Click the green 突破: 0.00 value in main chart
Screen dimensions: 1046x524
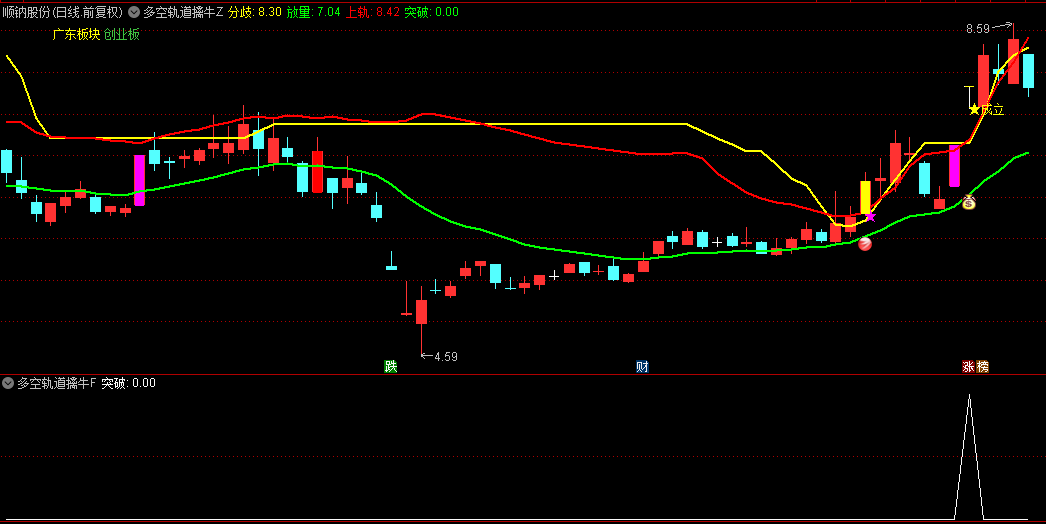[x=432, y=12]
